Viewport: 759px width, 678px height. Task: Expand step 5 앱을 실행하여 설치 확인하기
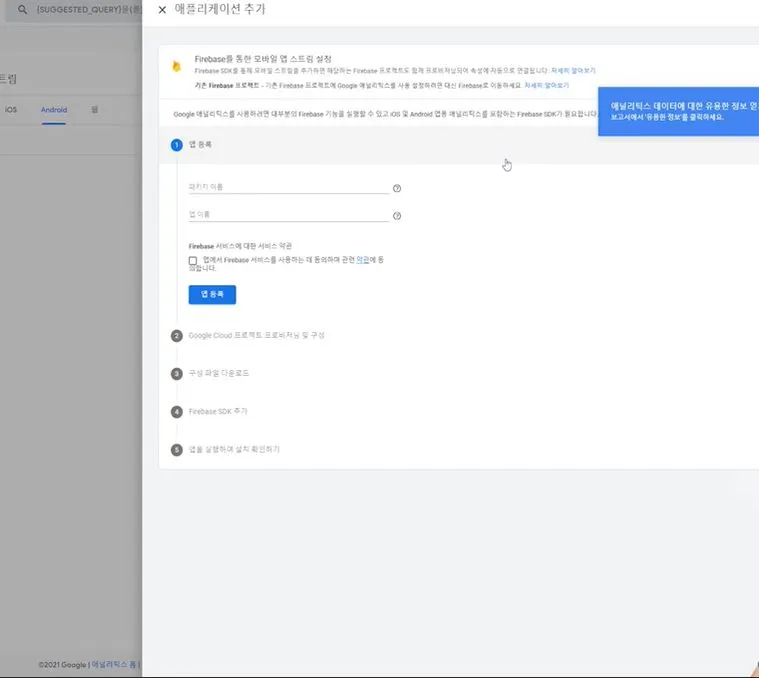pos(234,450)
